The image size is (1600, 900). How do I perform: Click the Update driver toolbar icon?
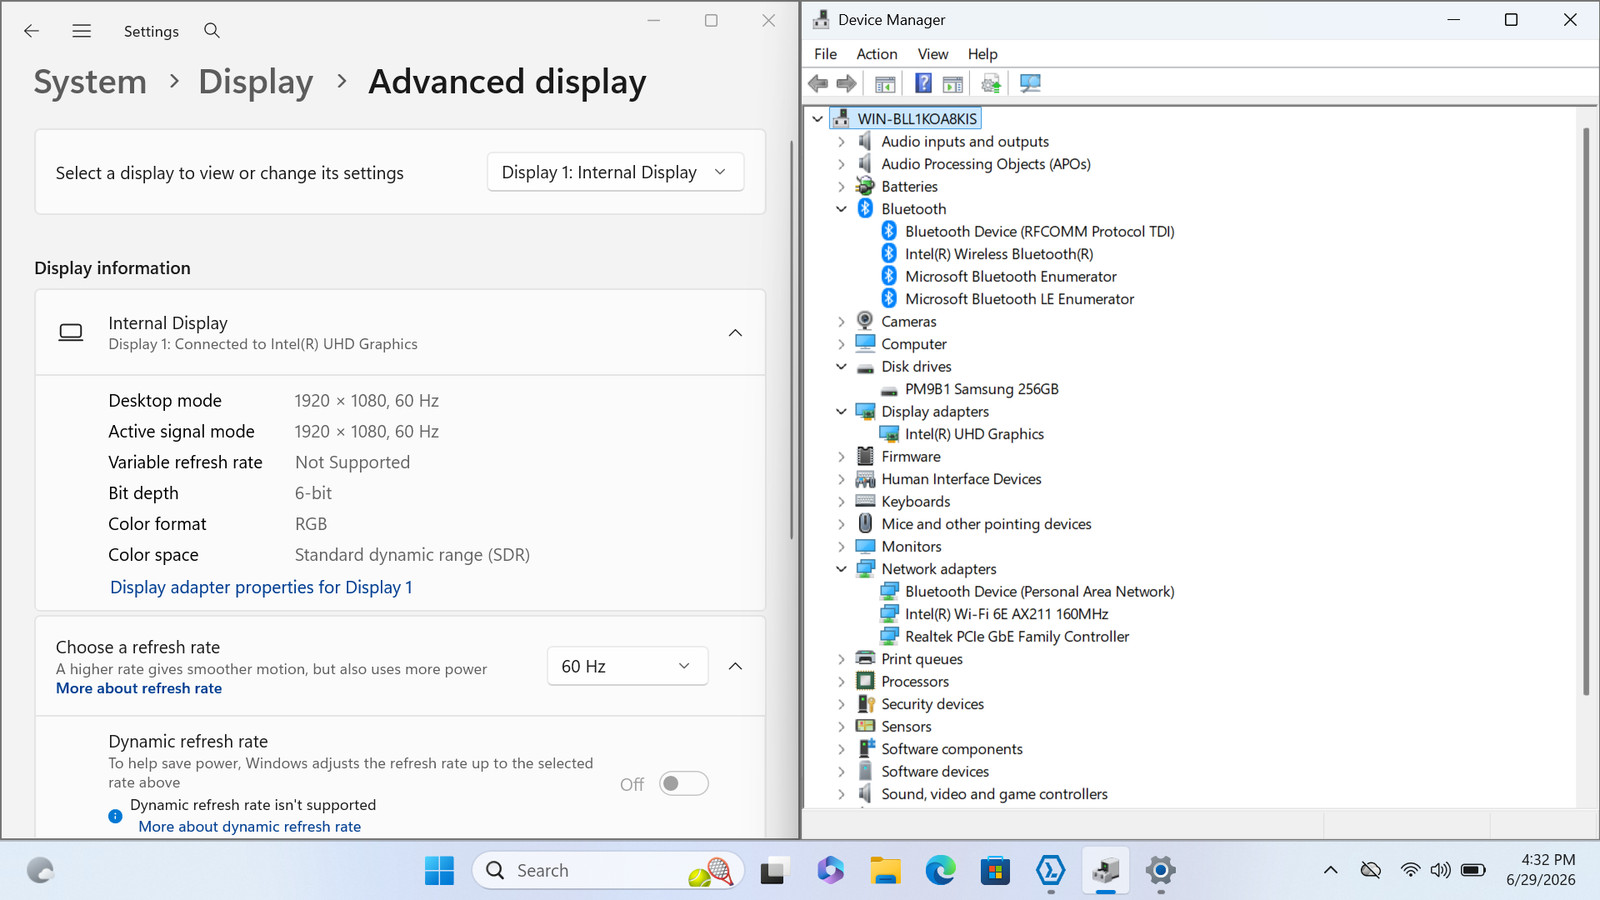pyautogui.click(x=991, y=84)
